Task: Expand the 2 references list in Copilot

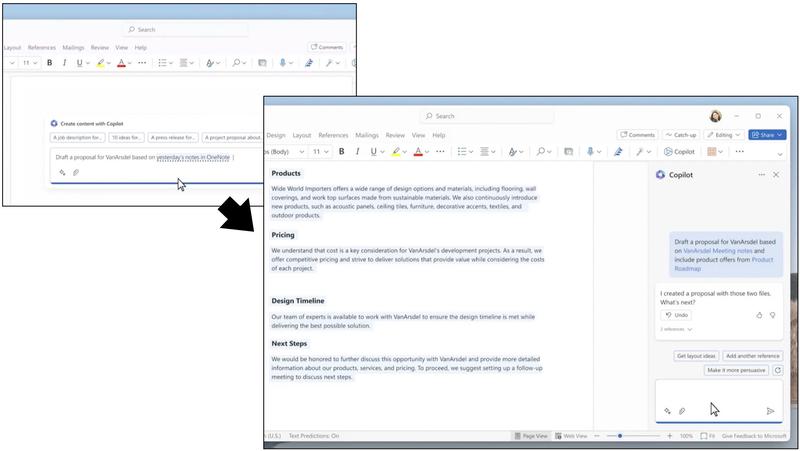Action: (x=676, y=329)
